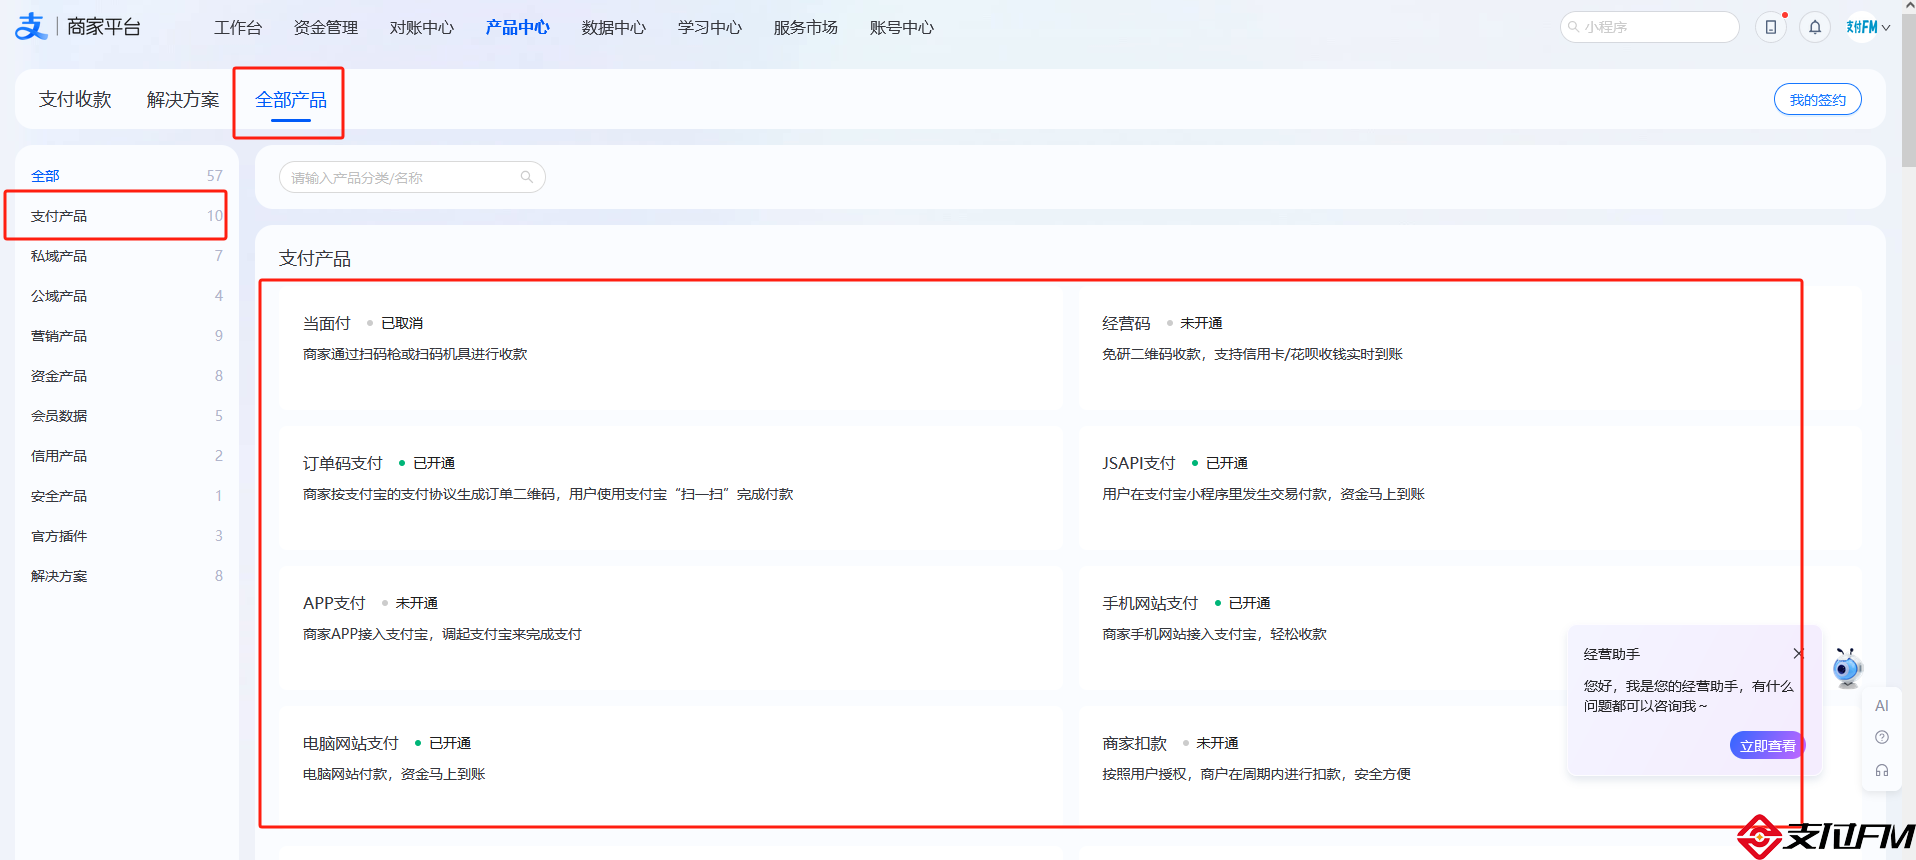Viewport: 1916px width, 860px height.
Task: Switch to the 支付收款 tab
Action: 75,99
